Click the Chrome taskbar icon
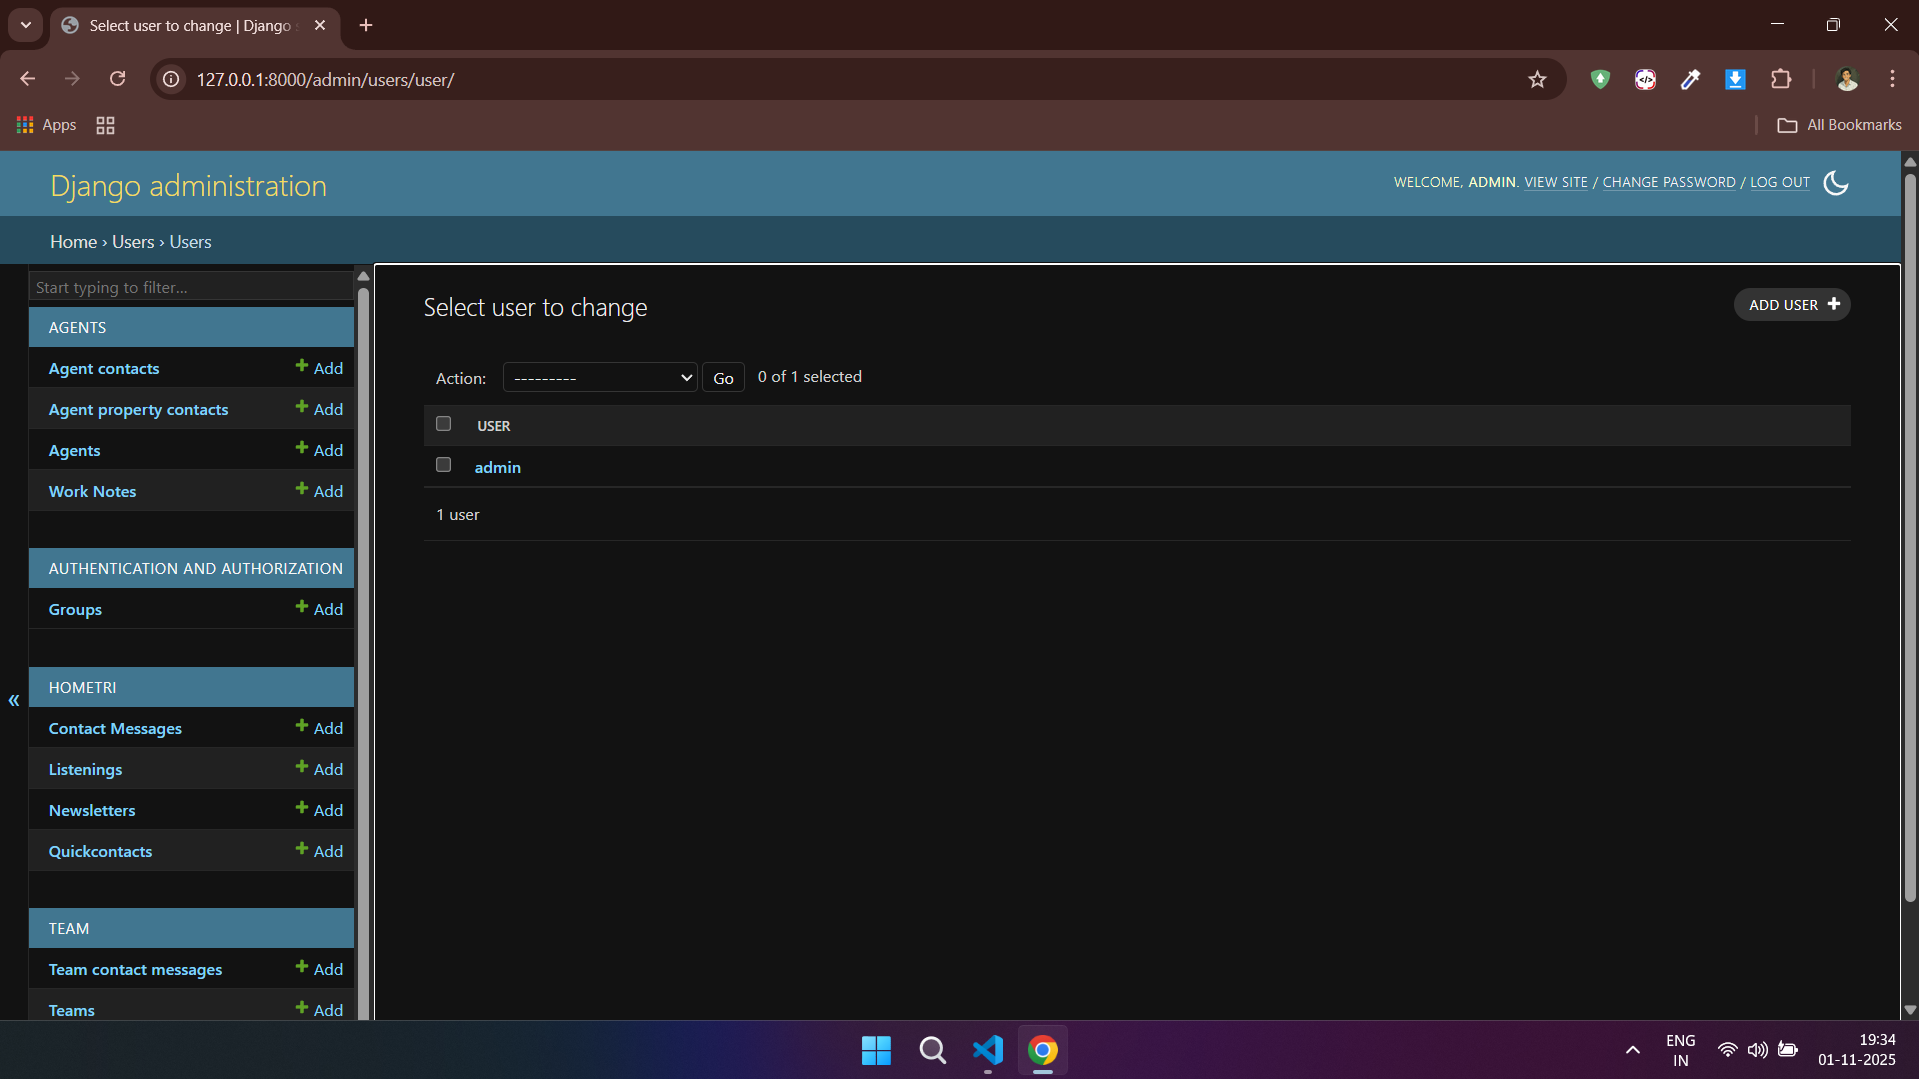The image size is (1919, 1079). click(1043, 1050)
